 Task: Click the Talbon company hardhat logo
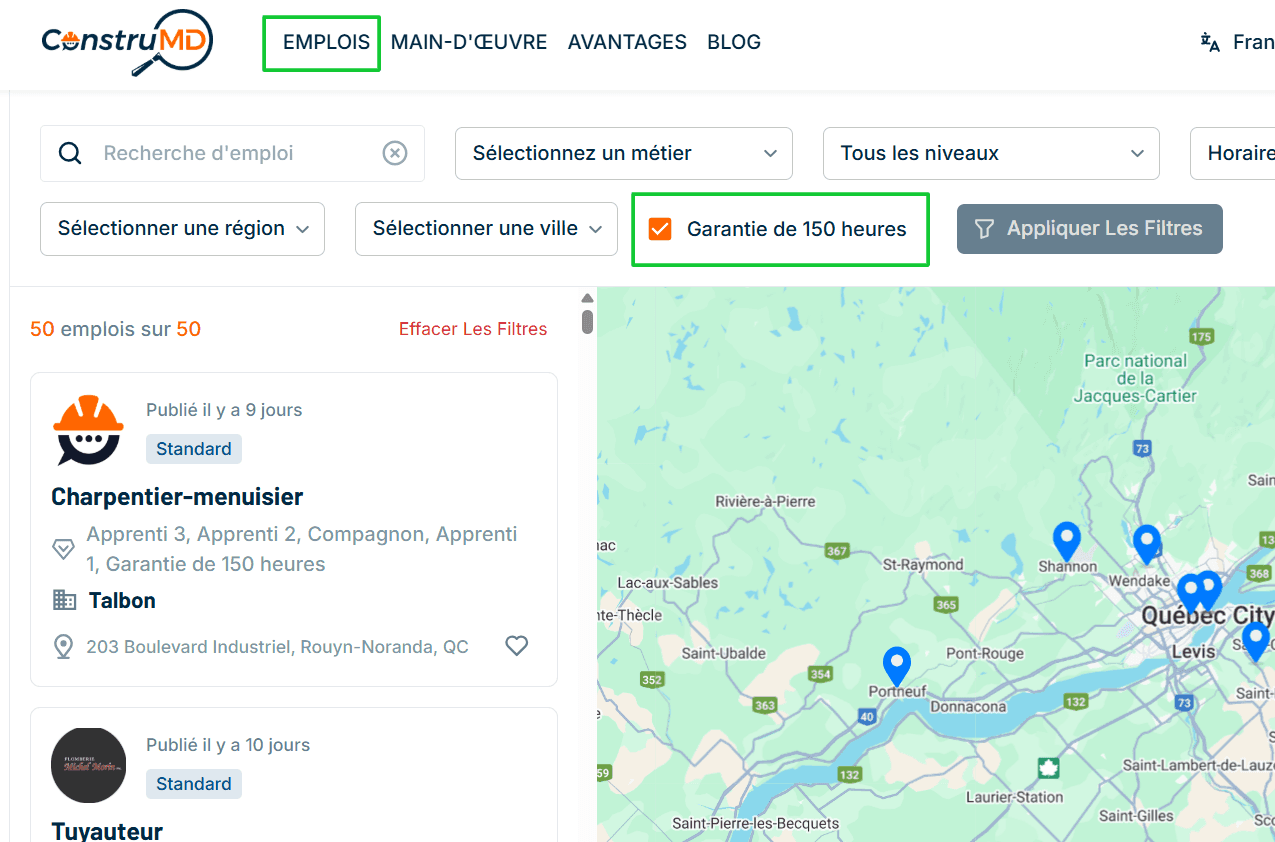coord(88,430)
